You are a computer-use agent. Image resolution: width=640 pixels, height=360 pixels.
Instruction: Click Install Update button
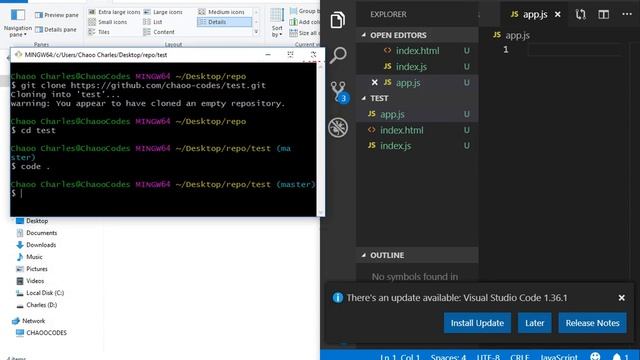pyautogui.click(x=477, y=323)
